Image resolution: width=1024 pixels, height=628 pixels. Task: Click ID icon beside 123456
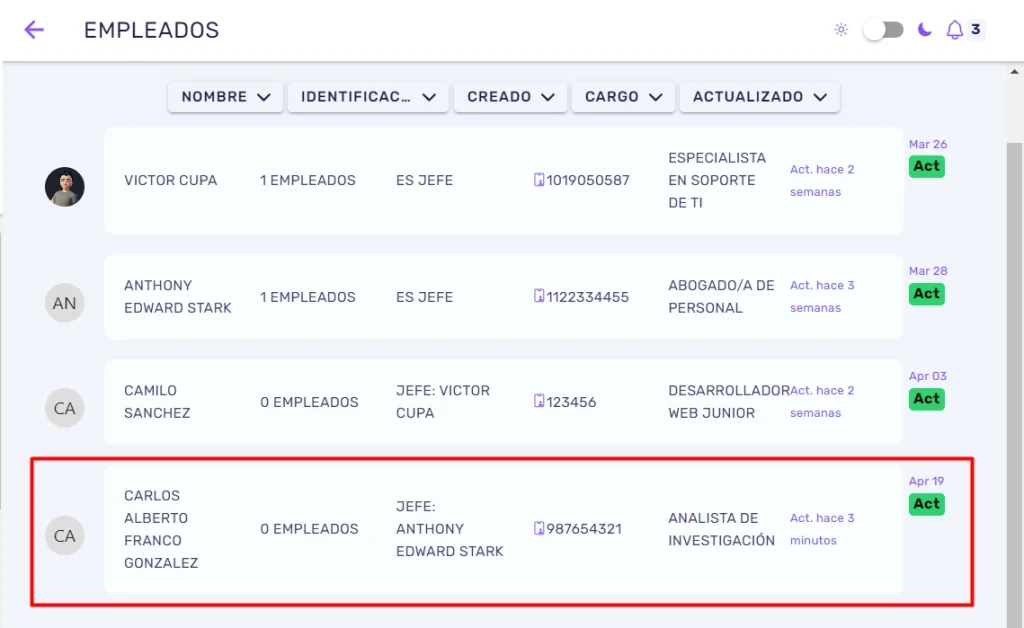tap(539, 401)
